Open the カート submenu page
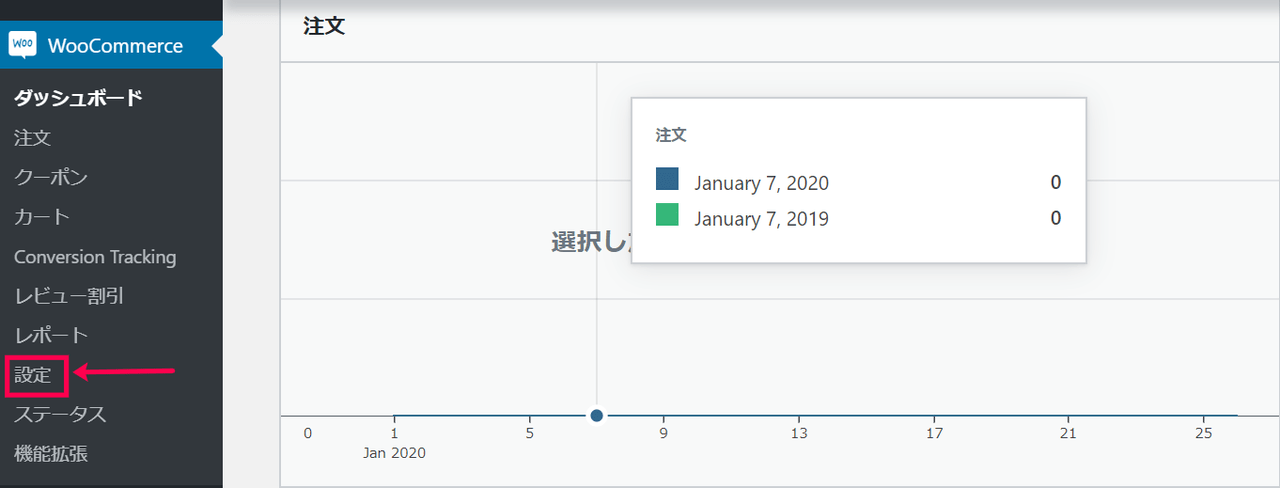 pos(42,217)
